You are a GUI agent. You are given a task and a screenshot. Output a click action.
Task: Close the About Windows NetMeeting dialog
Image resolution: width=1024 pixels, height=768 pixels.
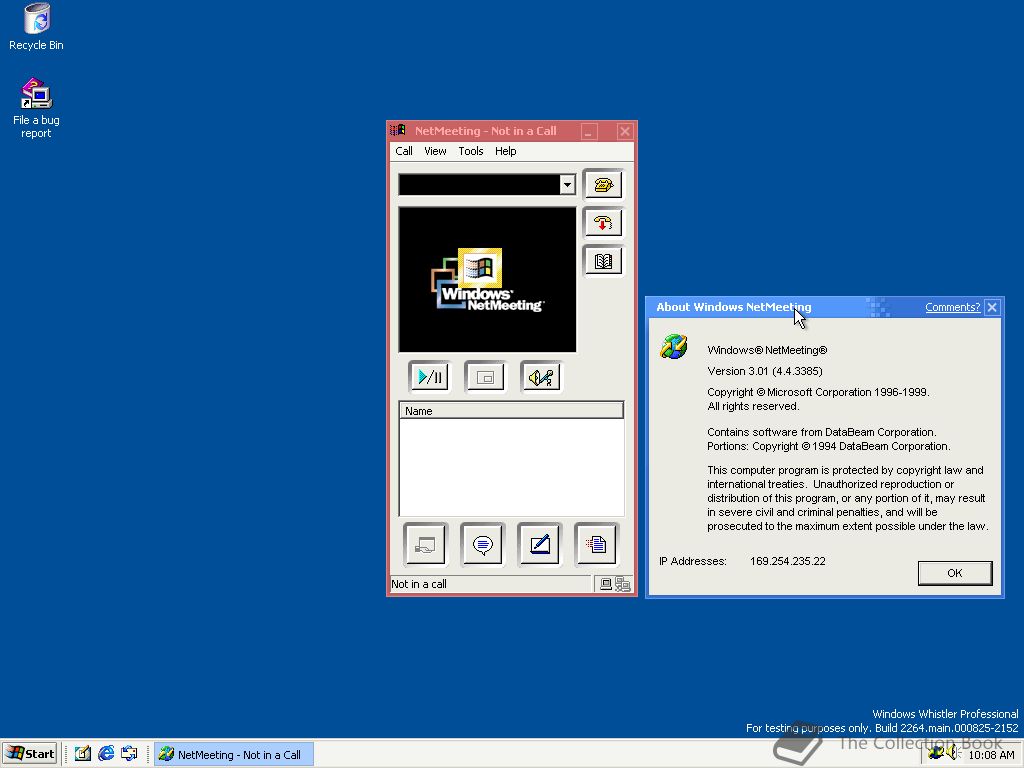(x=992, y=307)
